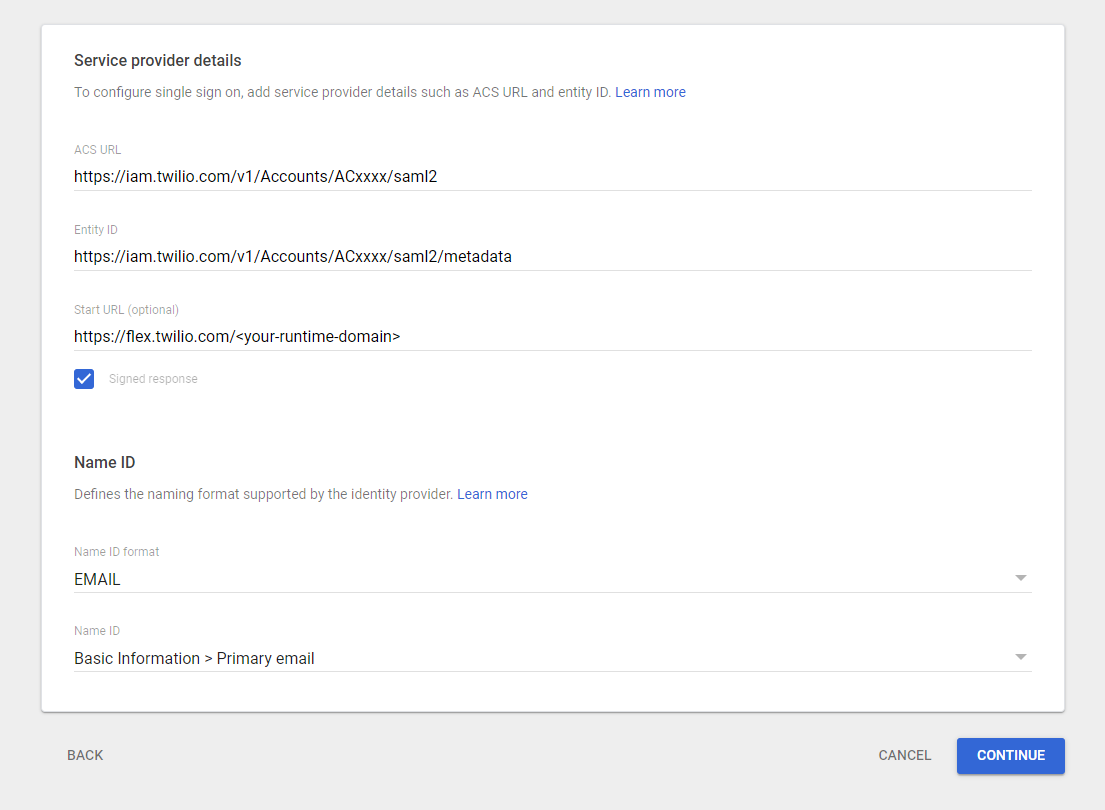1105x810 pixels.
Task: Toggle the Signed response checkbox
Action: [84, 378]
